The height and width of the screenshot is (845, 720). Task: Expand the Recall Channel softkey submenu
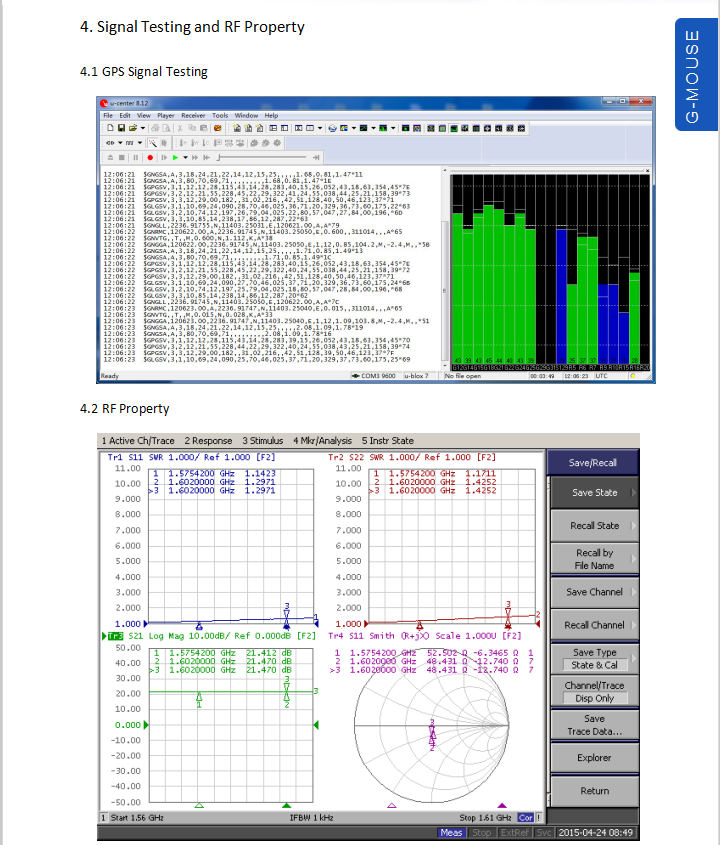click(594, 625)
